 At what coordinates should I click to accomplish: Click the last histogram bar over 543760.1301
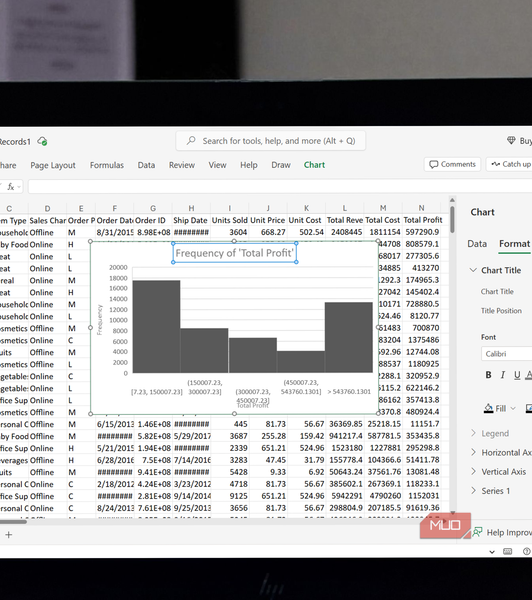point(348,337)
